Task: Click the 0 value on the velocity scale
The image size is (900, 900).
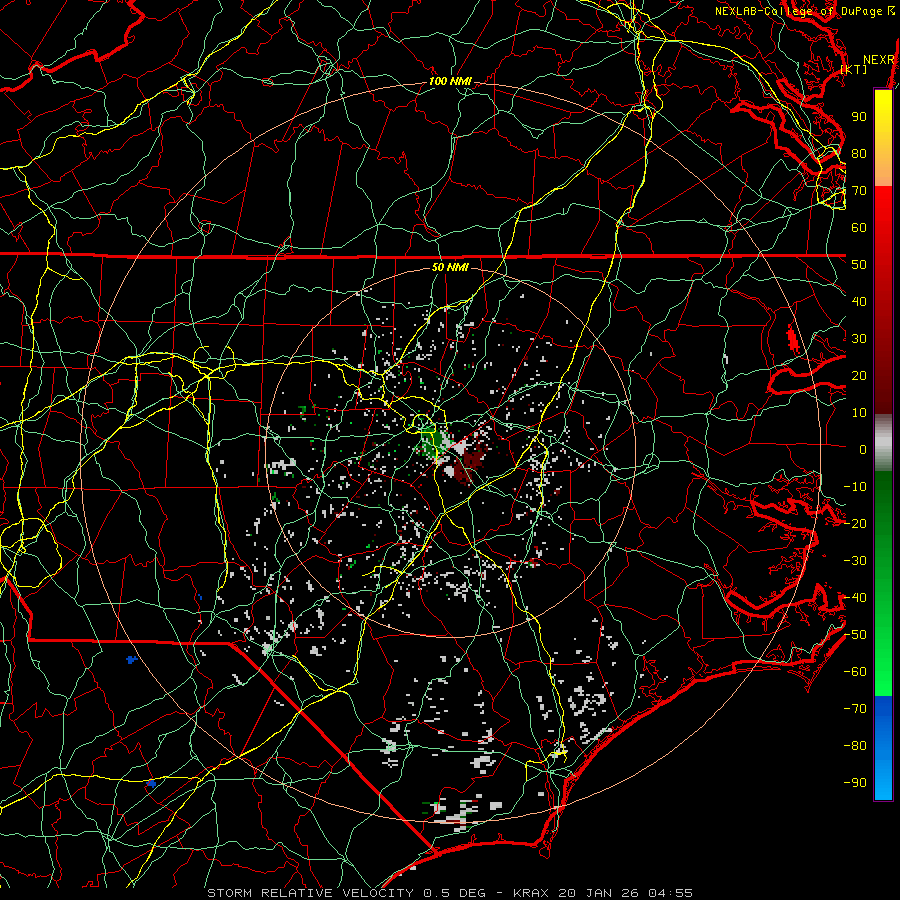Action: 863,449
